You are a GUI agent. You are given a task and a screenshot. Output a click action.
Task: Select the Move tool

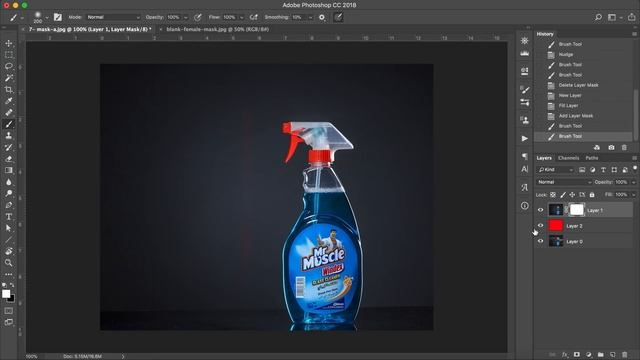click(9, 43)
